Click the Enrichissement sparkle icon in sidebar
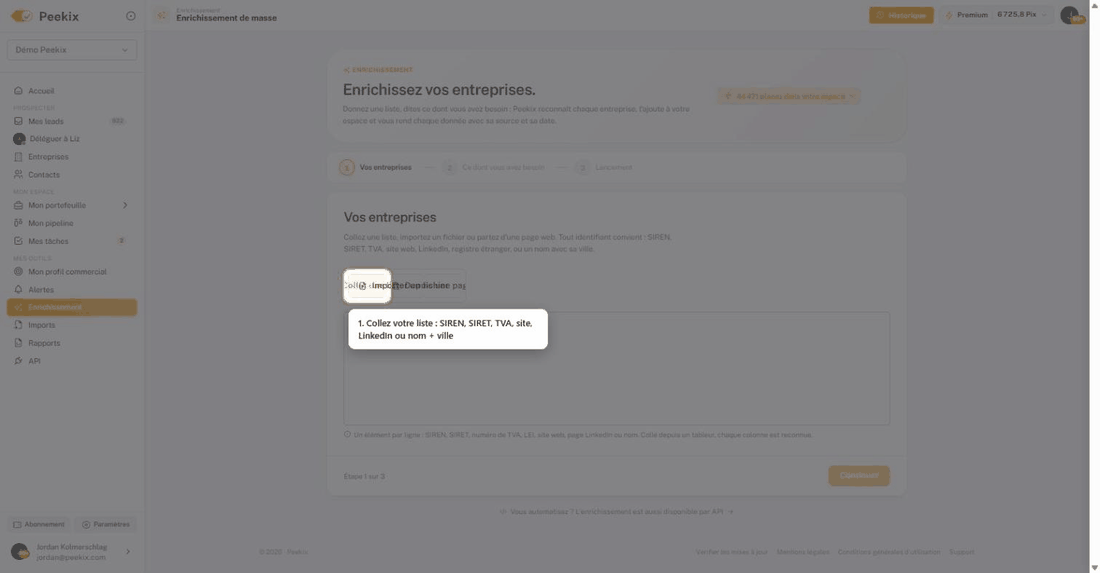 click(18, 307)
